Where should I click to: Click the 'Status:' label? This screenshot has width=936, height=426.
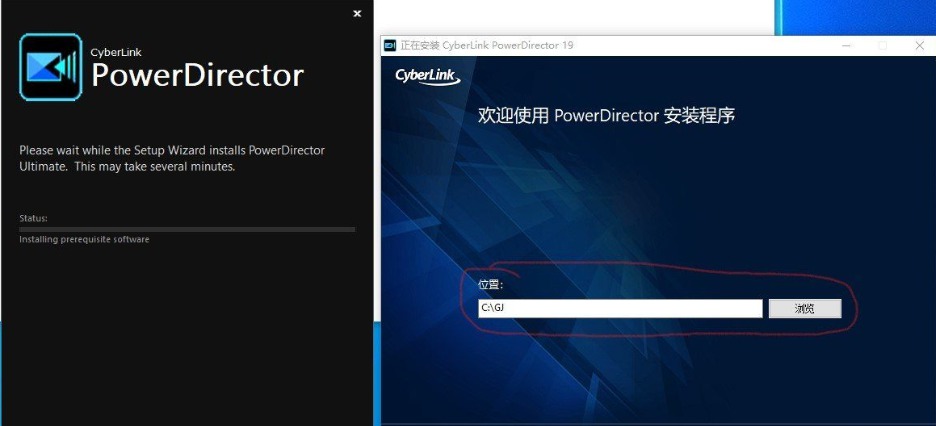(x=33, y=218)
